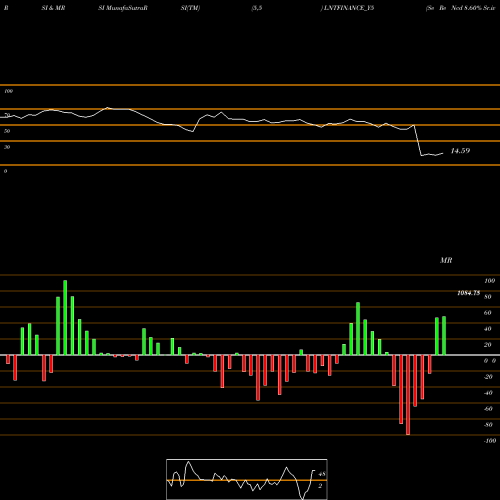Viewport: 500px width, 500px height.
Task: Click the "SI & MR" header label
Action: coord(53,8)
